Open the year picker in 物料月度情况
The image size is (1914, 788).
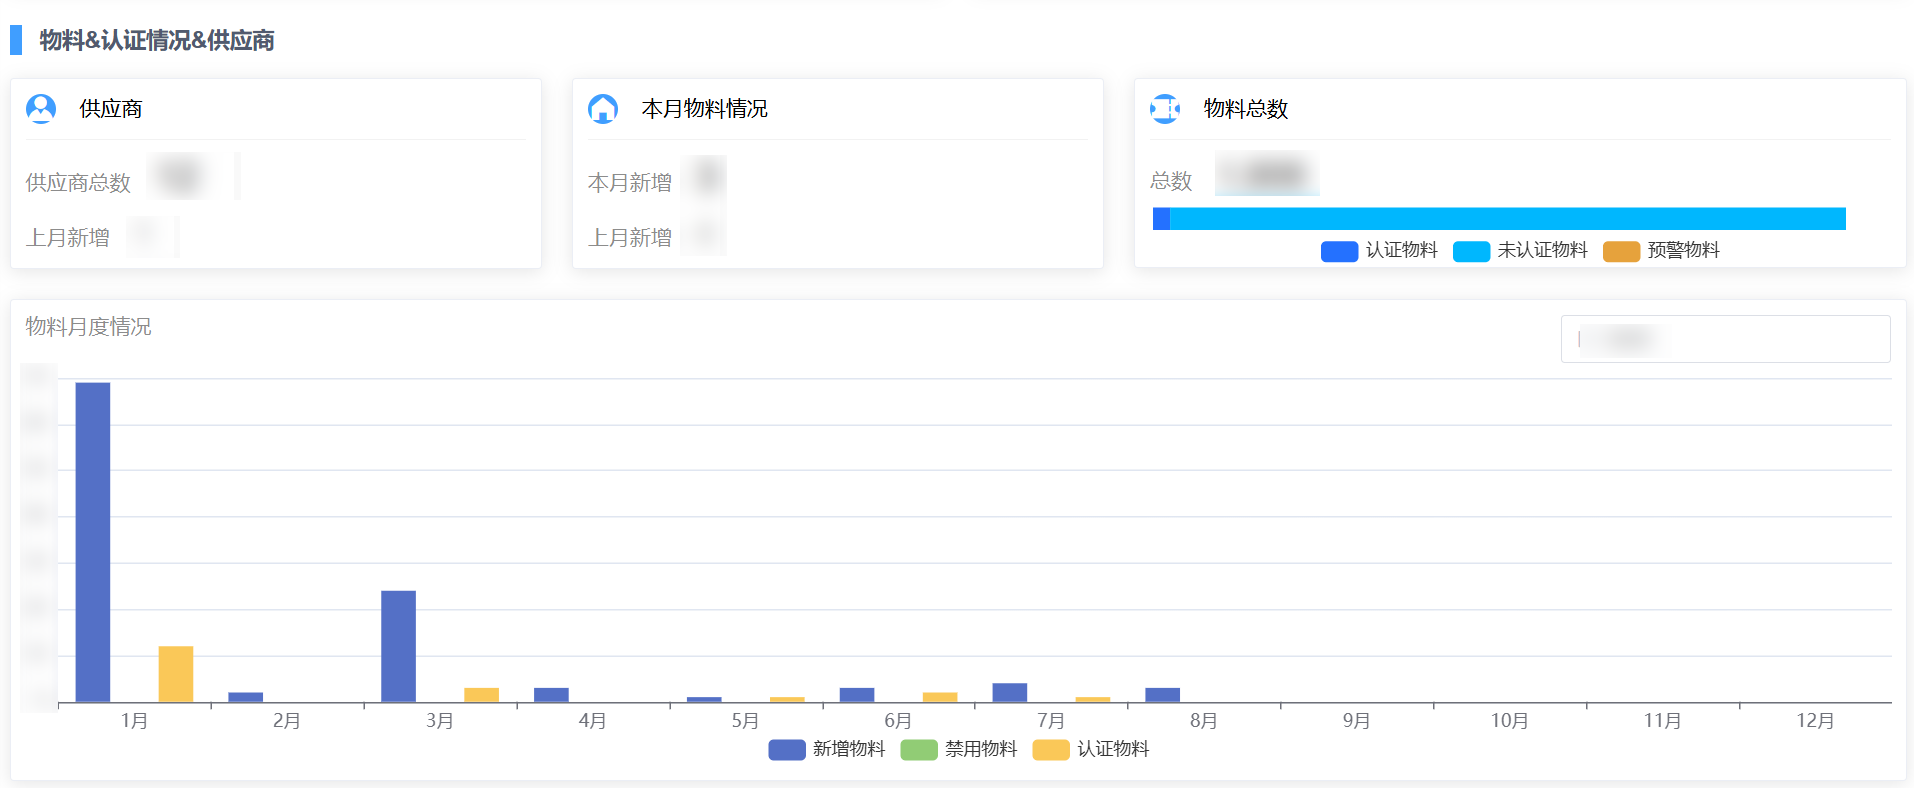coord(1724,339)
